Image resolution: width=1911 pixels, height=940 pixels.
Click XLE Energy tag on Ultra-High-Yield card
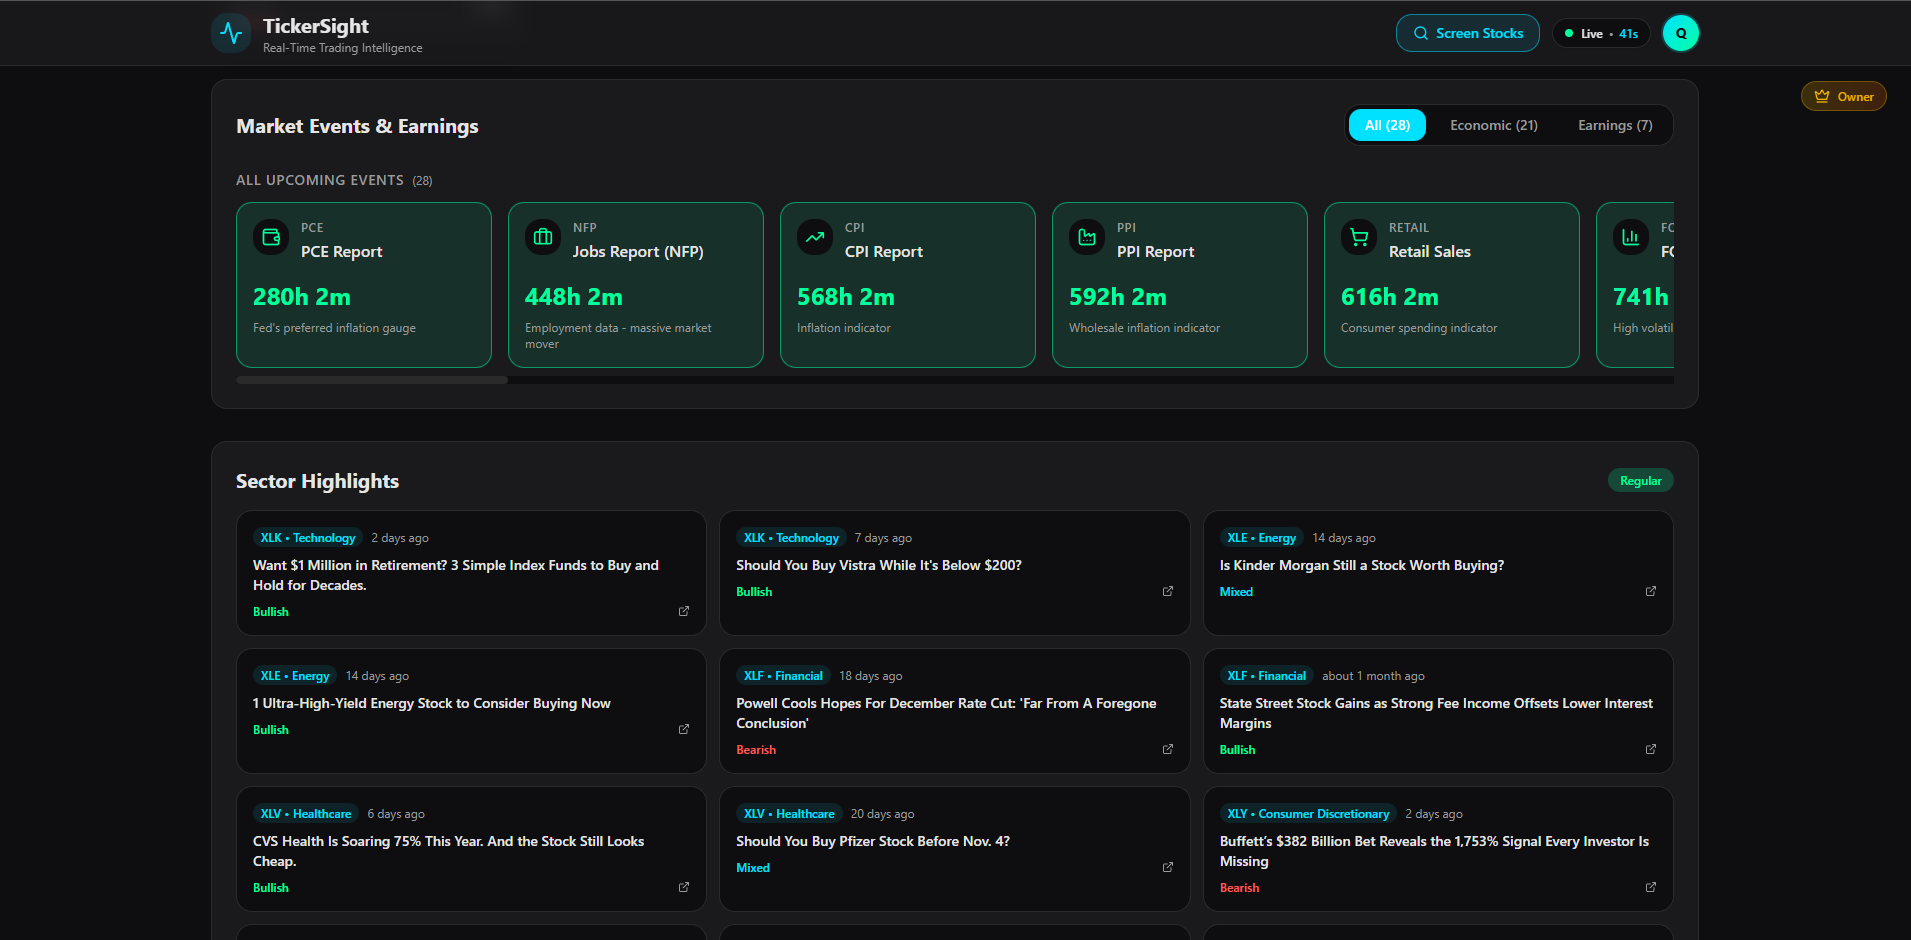(x=295, y=676)
